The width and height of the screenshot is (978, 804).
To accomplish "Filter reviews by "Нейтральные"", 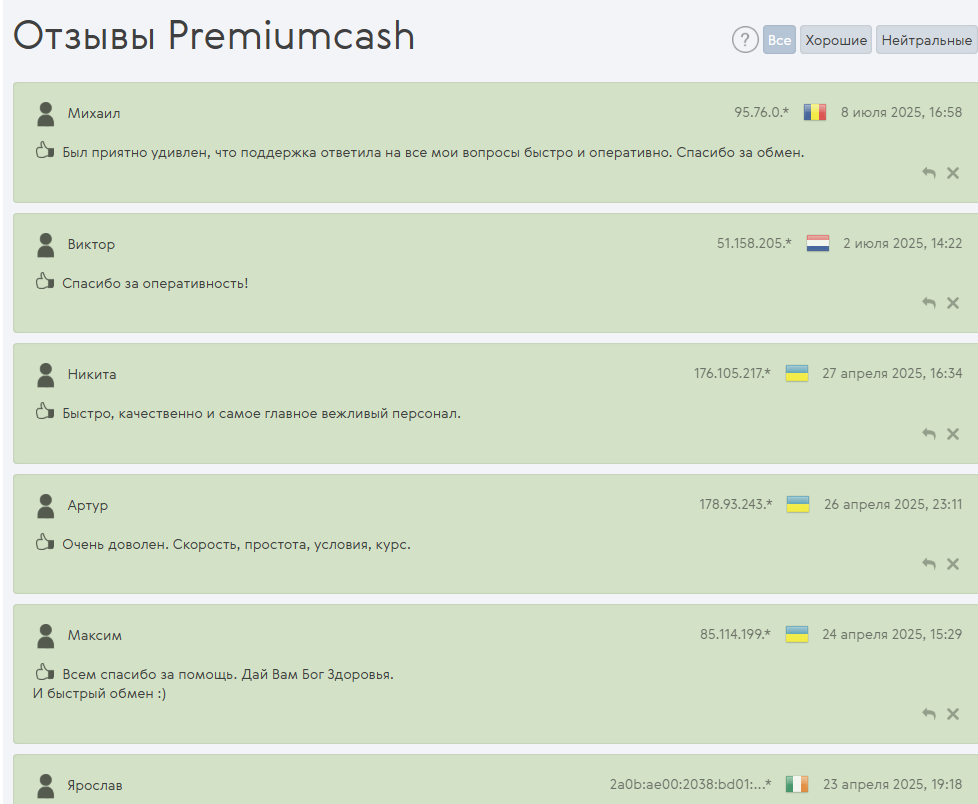I will coord(926,40).
